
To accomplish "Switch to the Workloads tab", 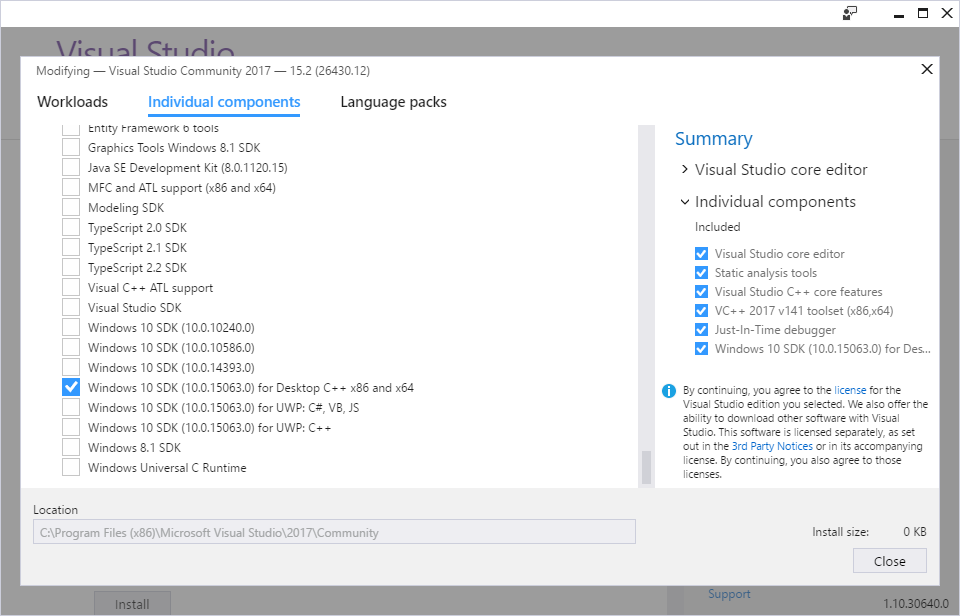I will [72, 102].
